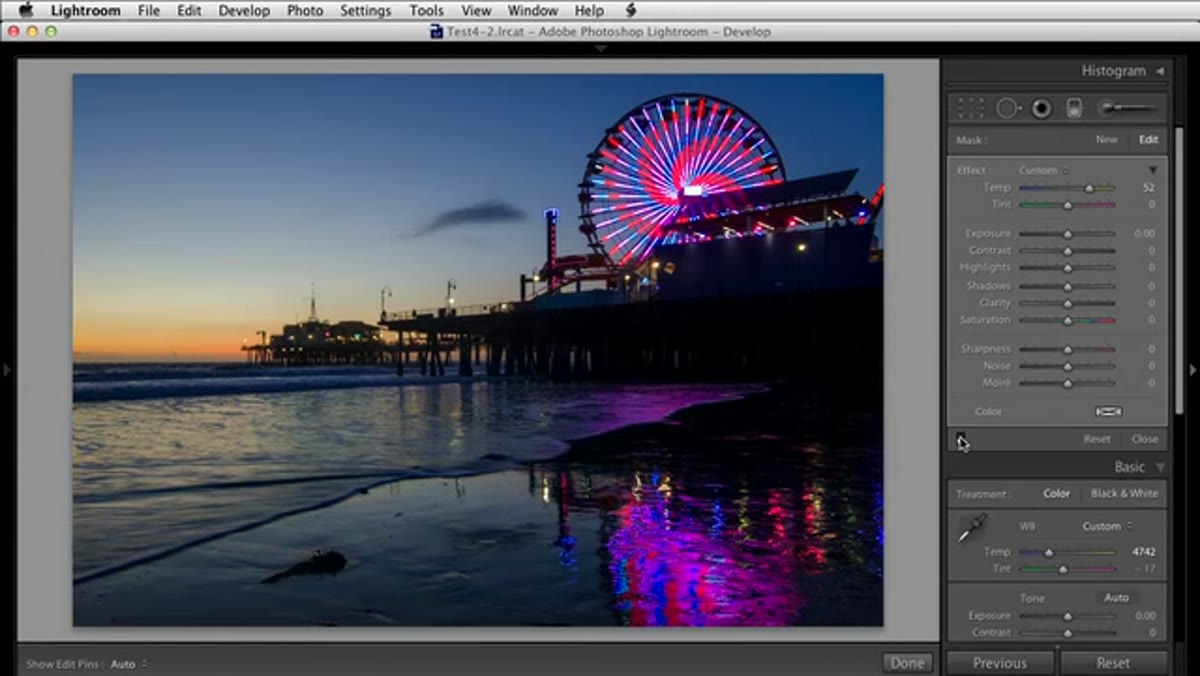1200x676 pixels.
Task: Select the Adjustment Brush tool
Action: [x=1128, y=108]
